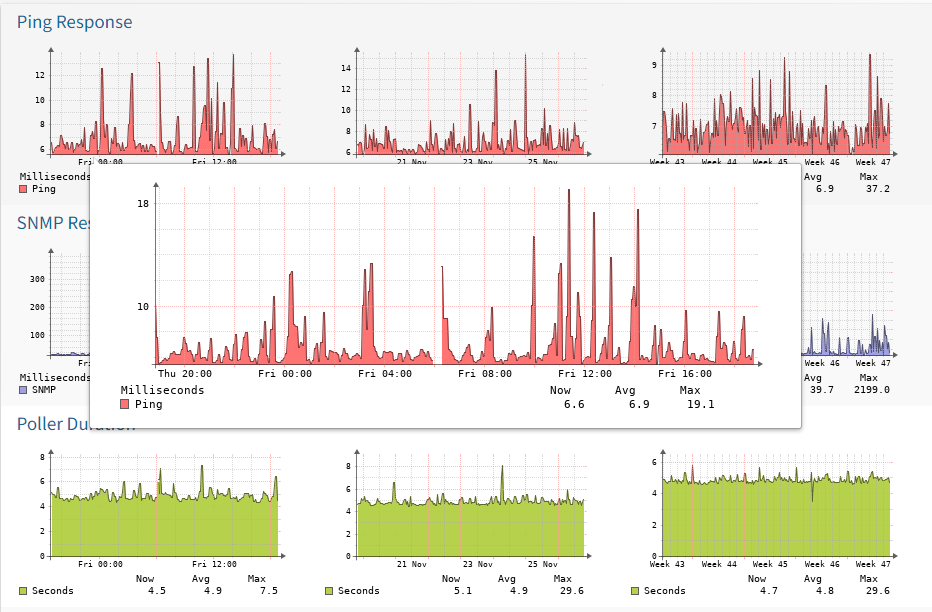Click the SNMP legend label
Viewport: 932px width, 612px height.
(x=44, y=390)
